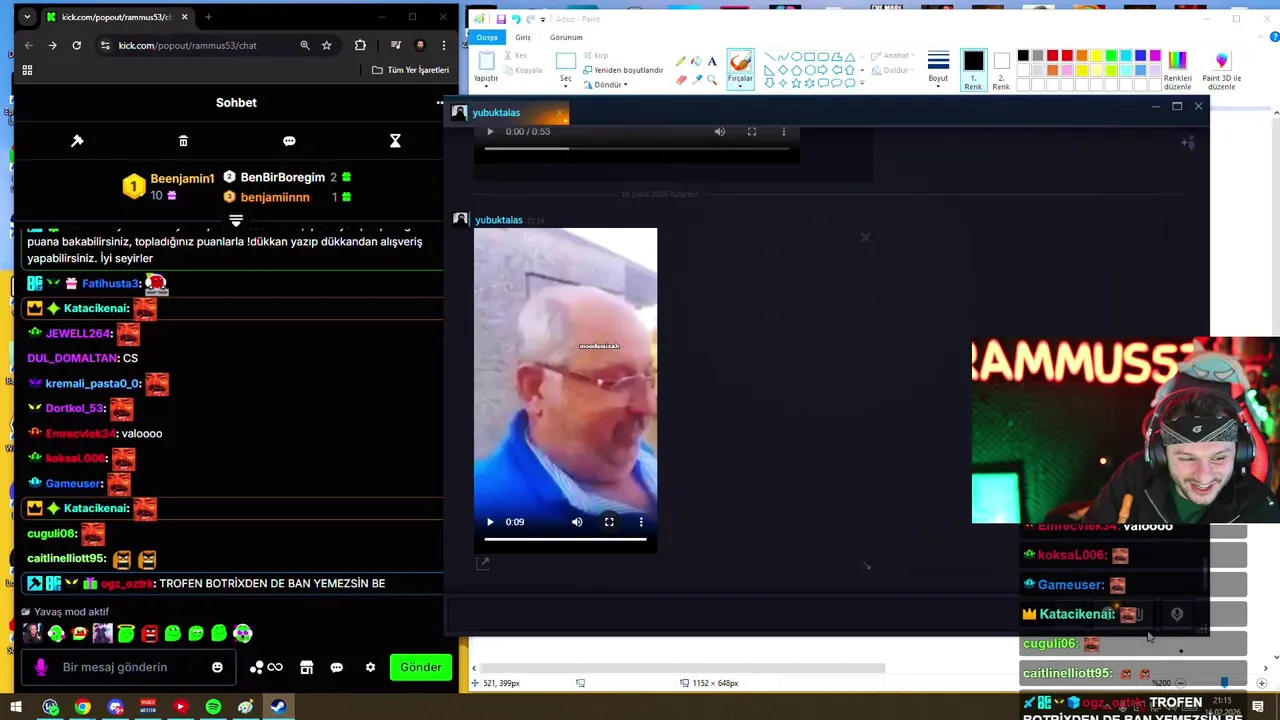The image size is (1280, 720).
Task: Mute the upper 0:00 / 0:53 video
Action: (719, 132)
